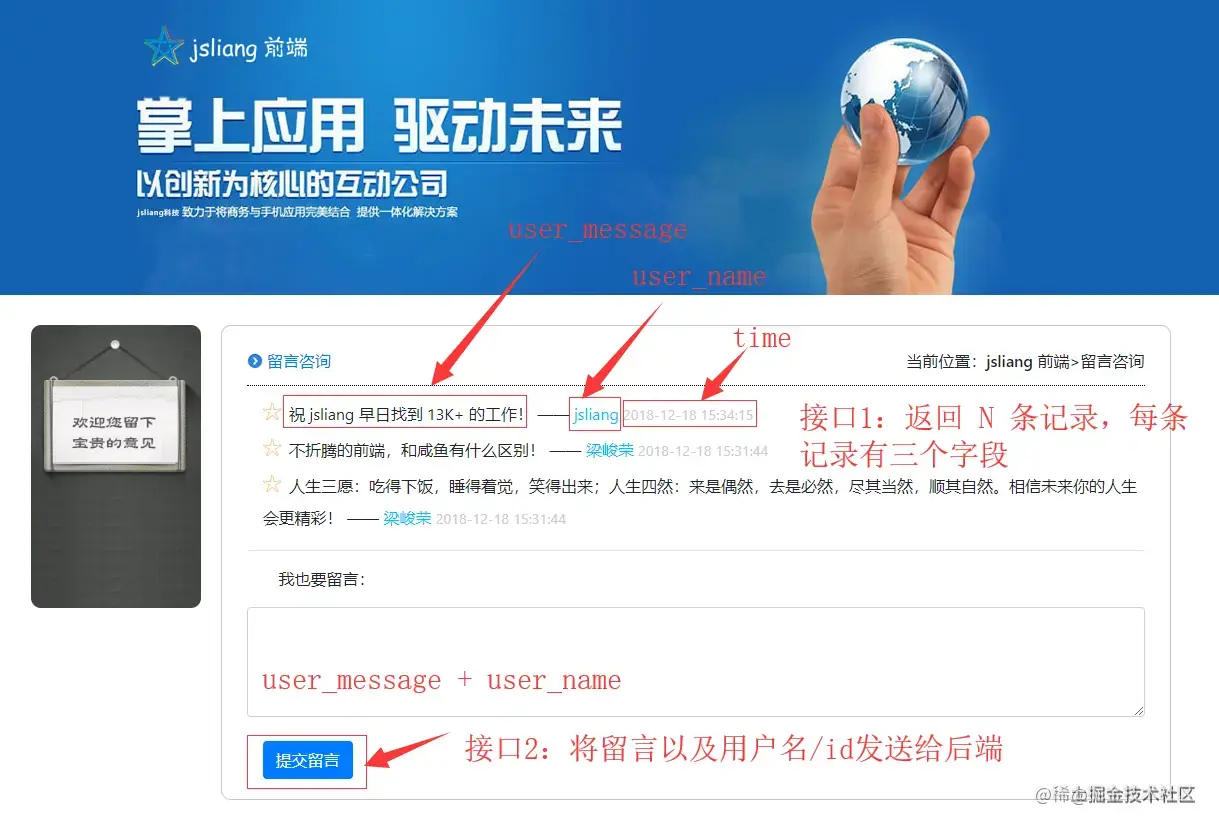This screenshot has width=1219, height=828.
Task: Click the 掌上应用 驱动未来 banner headline
Action: coord(380,125)
